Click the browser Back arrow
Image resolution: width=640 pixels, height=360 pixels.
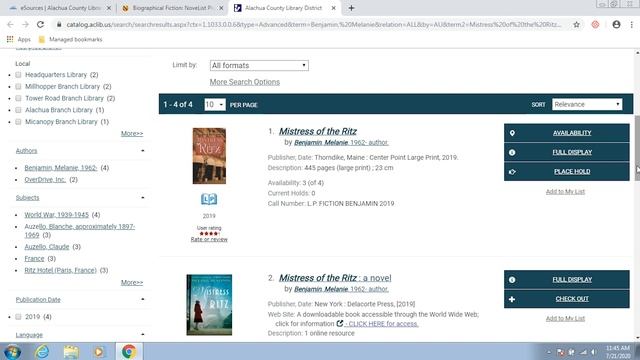point(10,24)
